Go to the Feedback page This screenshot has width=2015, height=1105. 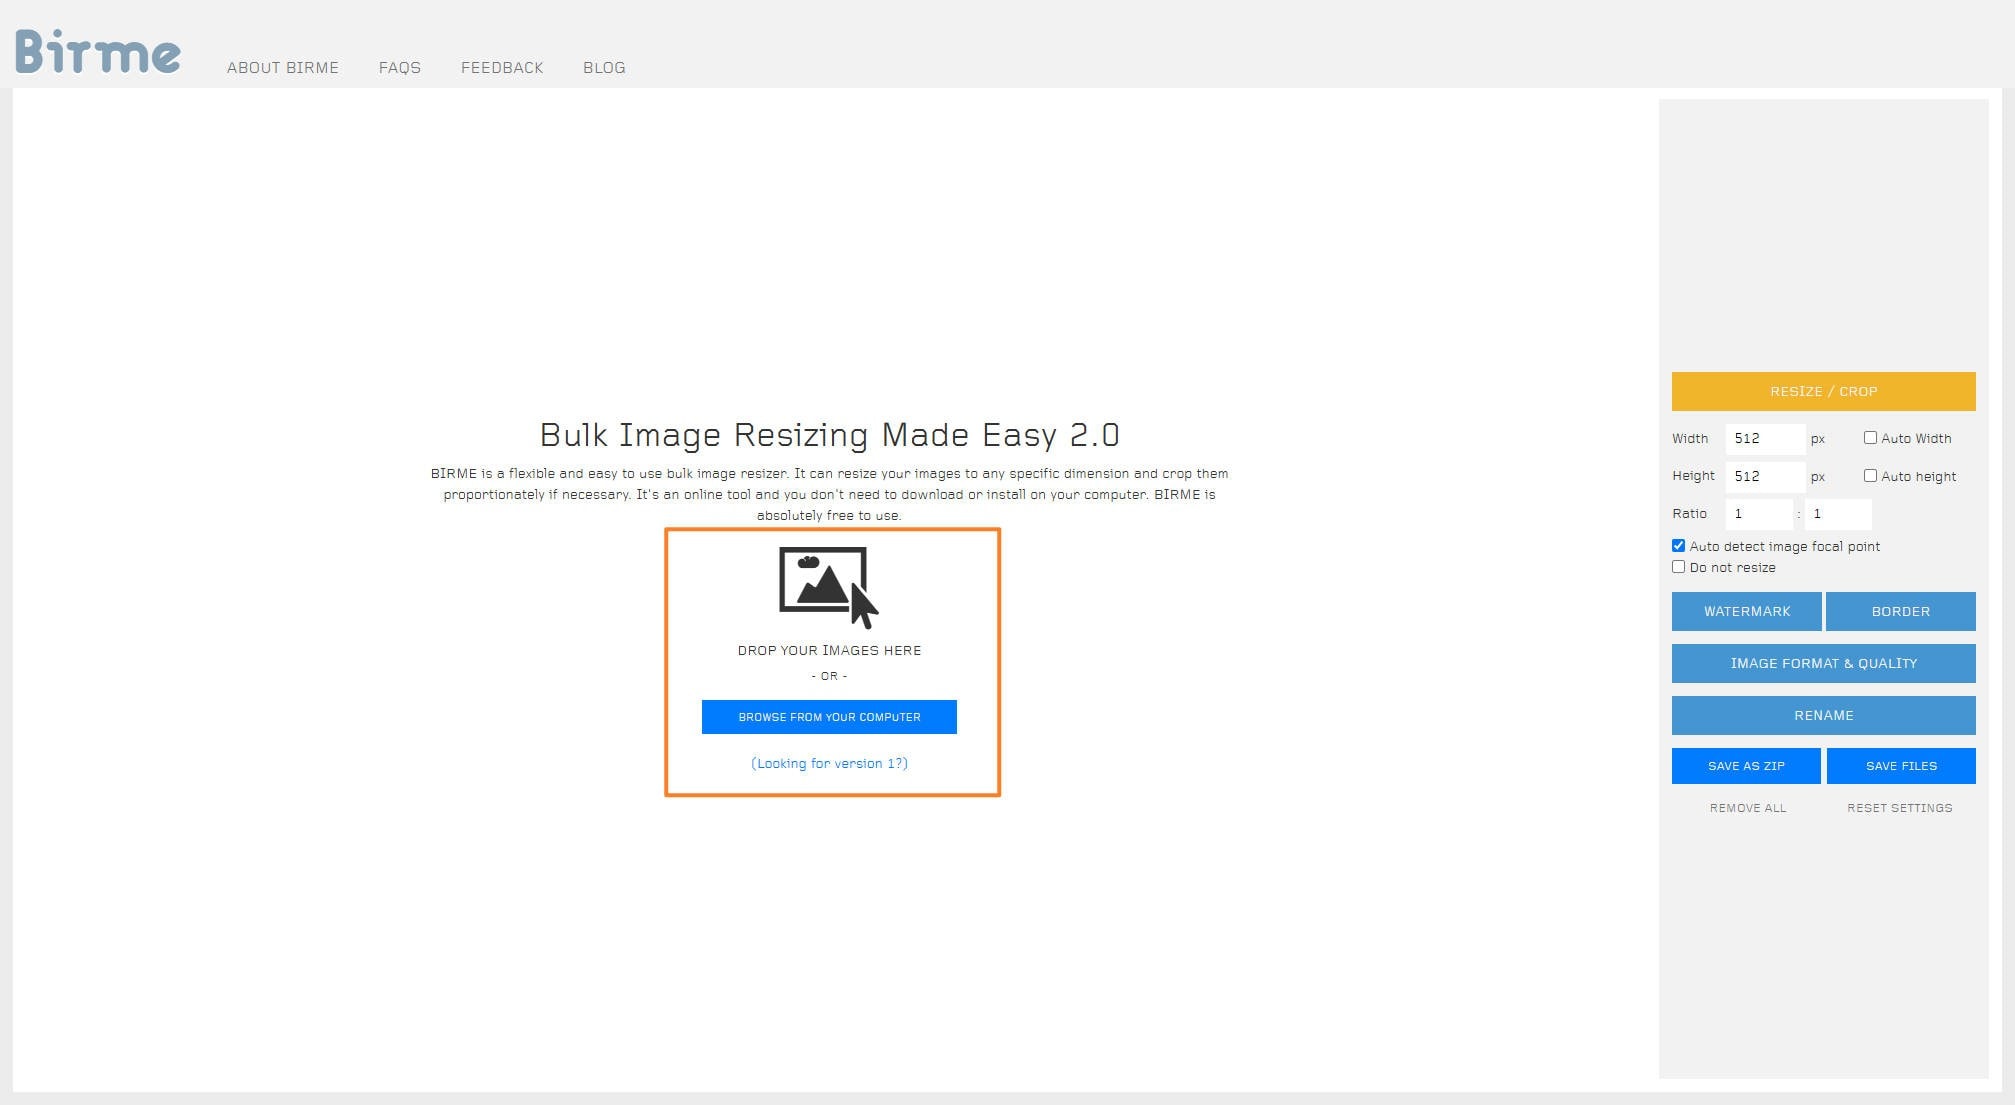click(x=502, y=68)
